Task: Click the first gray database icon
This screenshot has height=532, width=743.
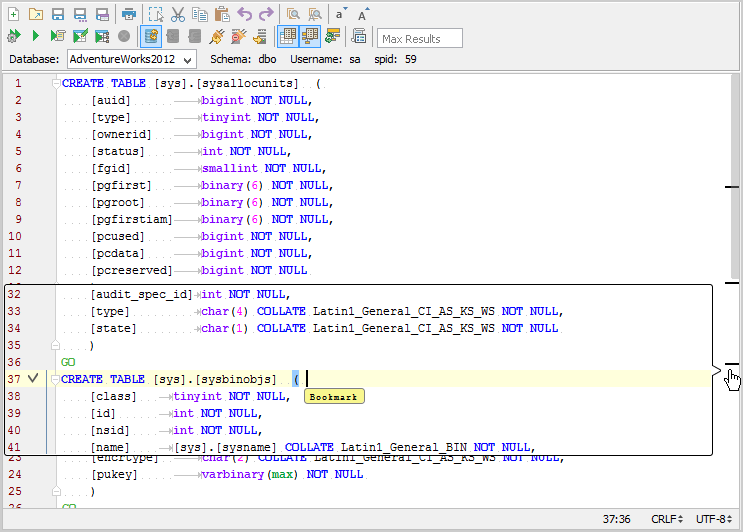Action: pyautogui.click(x=173, y=36)
